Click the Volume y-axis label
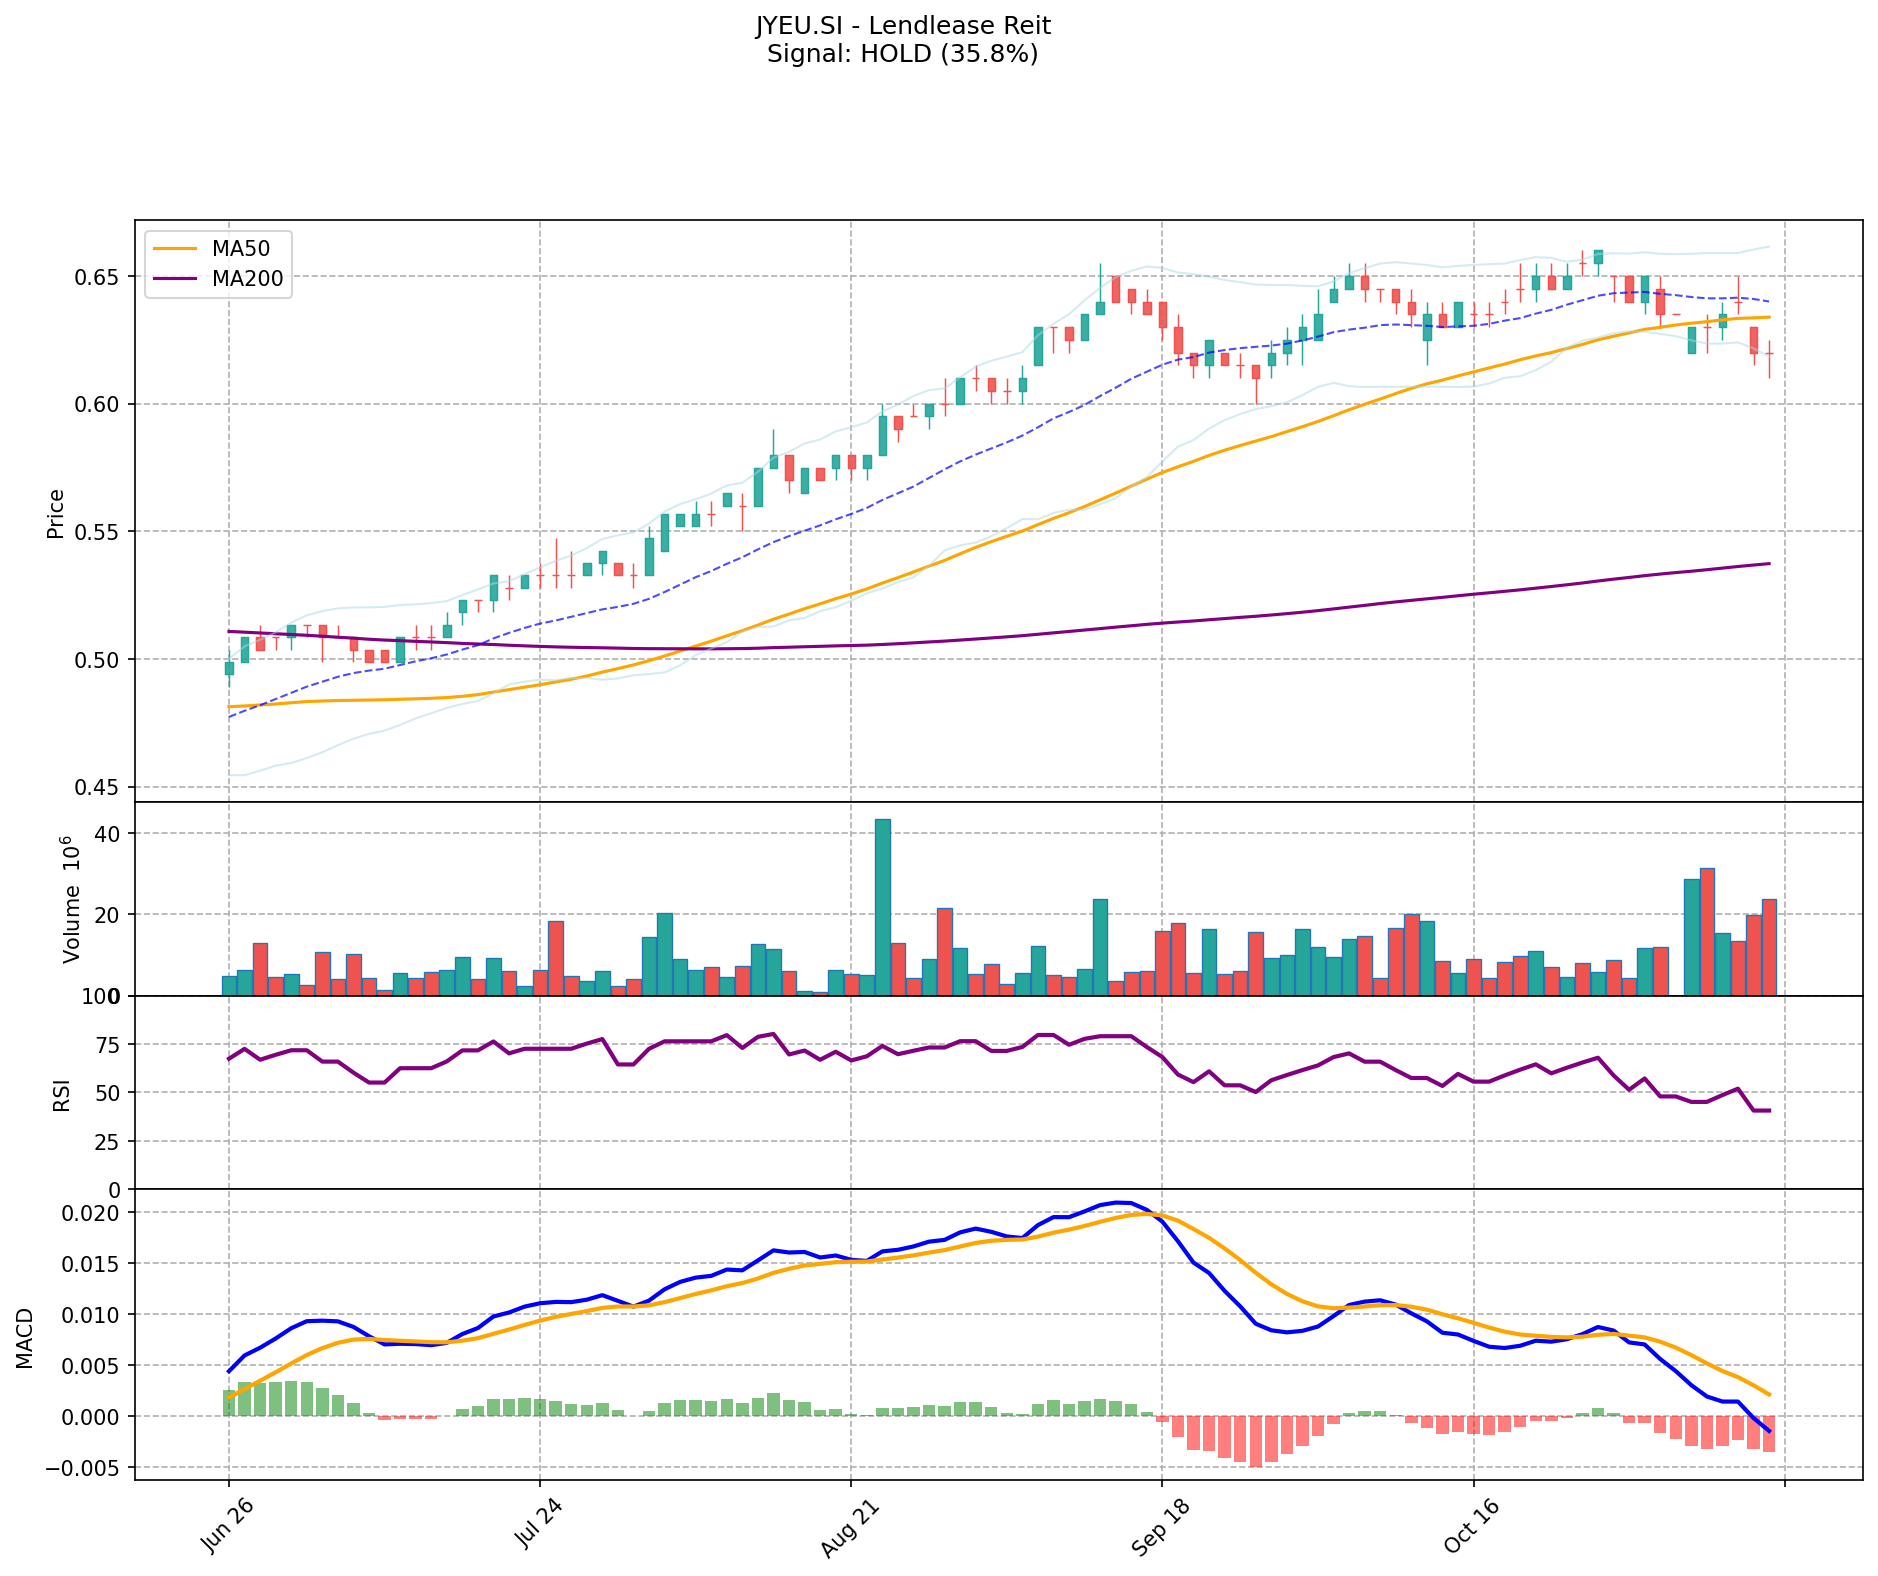This screenshot has height=1576, width=1878. (x=70, y=898)
